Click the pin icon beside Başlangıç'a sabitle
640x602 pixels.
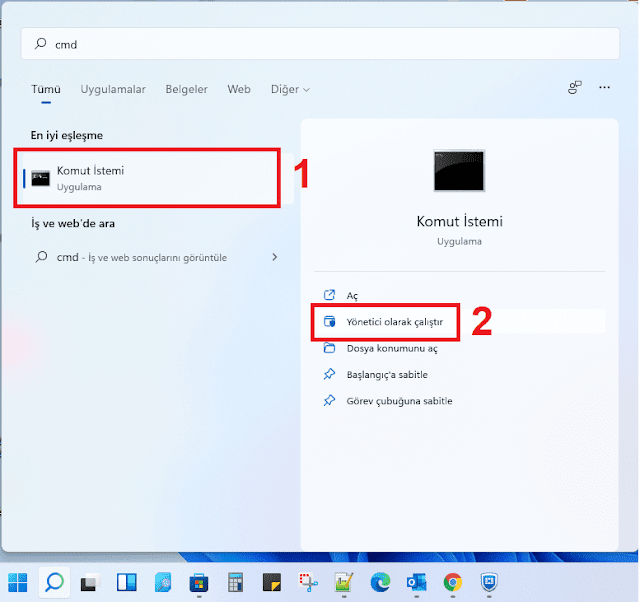(x=329, y=374)
